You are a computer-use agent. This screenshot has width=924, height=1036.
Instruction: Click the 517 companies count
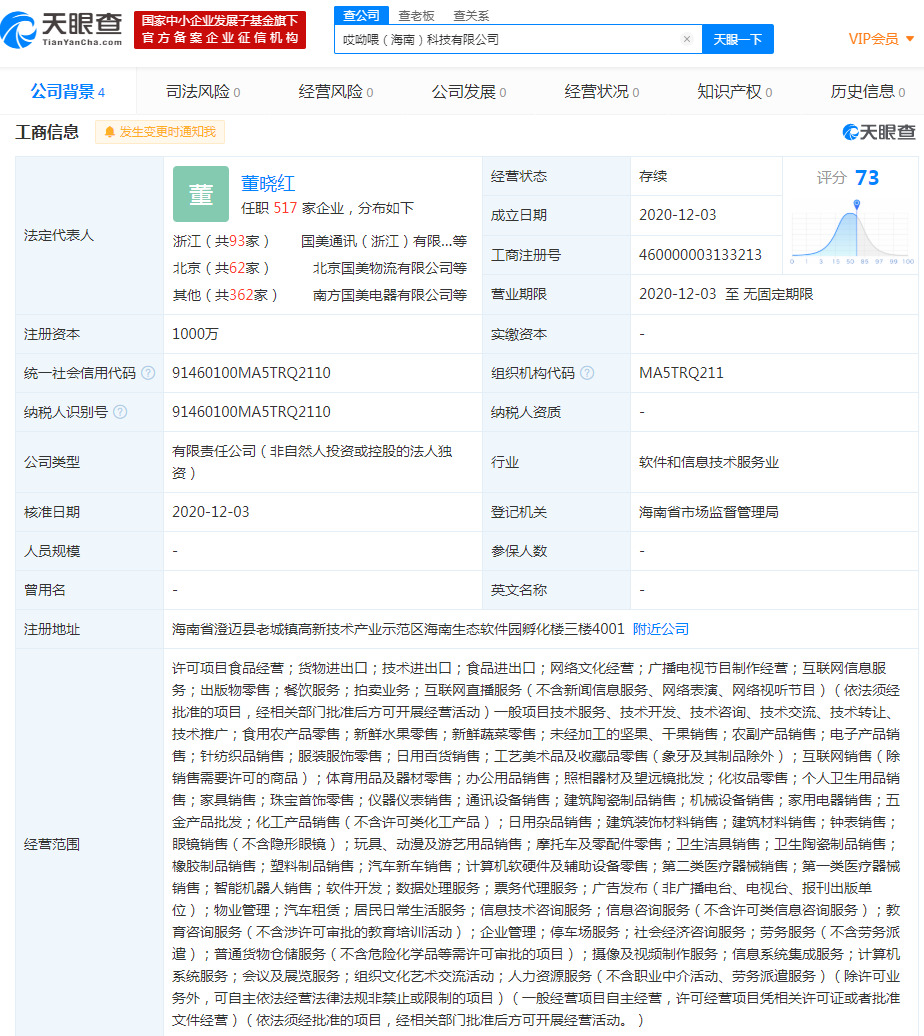click(x=285, y=208)
